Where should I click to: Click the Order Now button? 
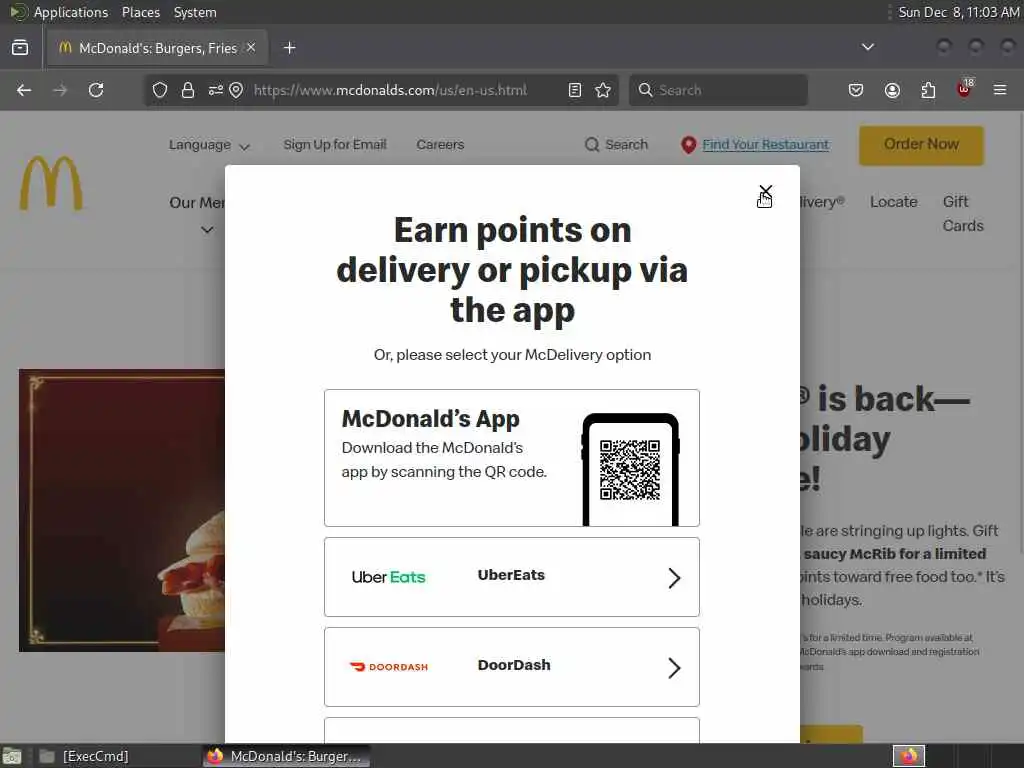tap(921, 145)
